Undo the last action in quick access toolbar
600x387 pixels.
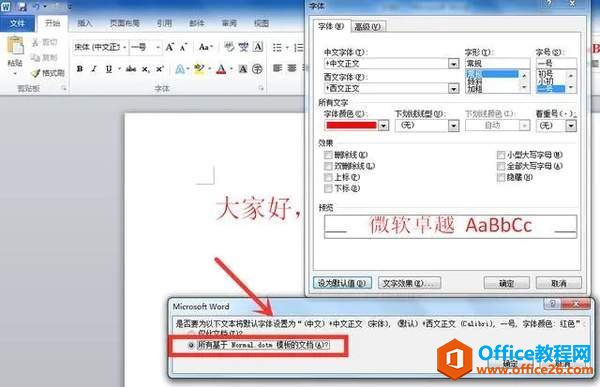[x=37, y=6]
